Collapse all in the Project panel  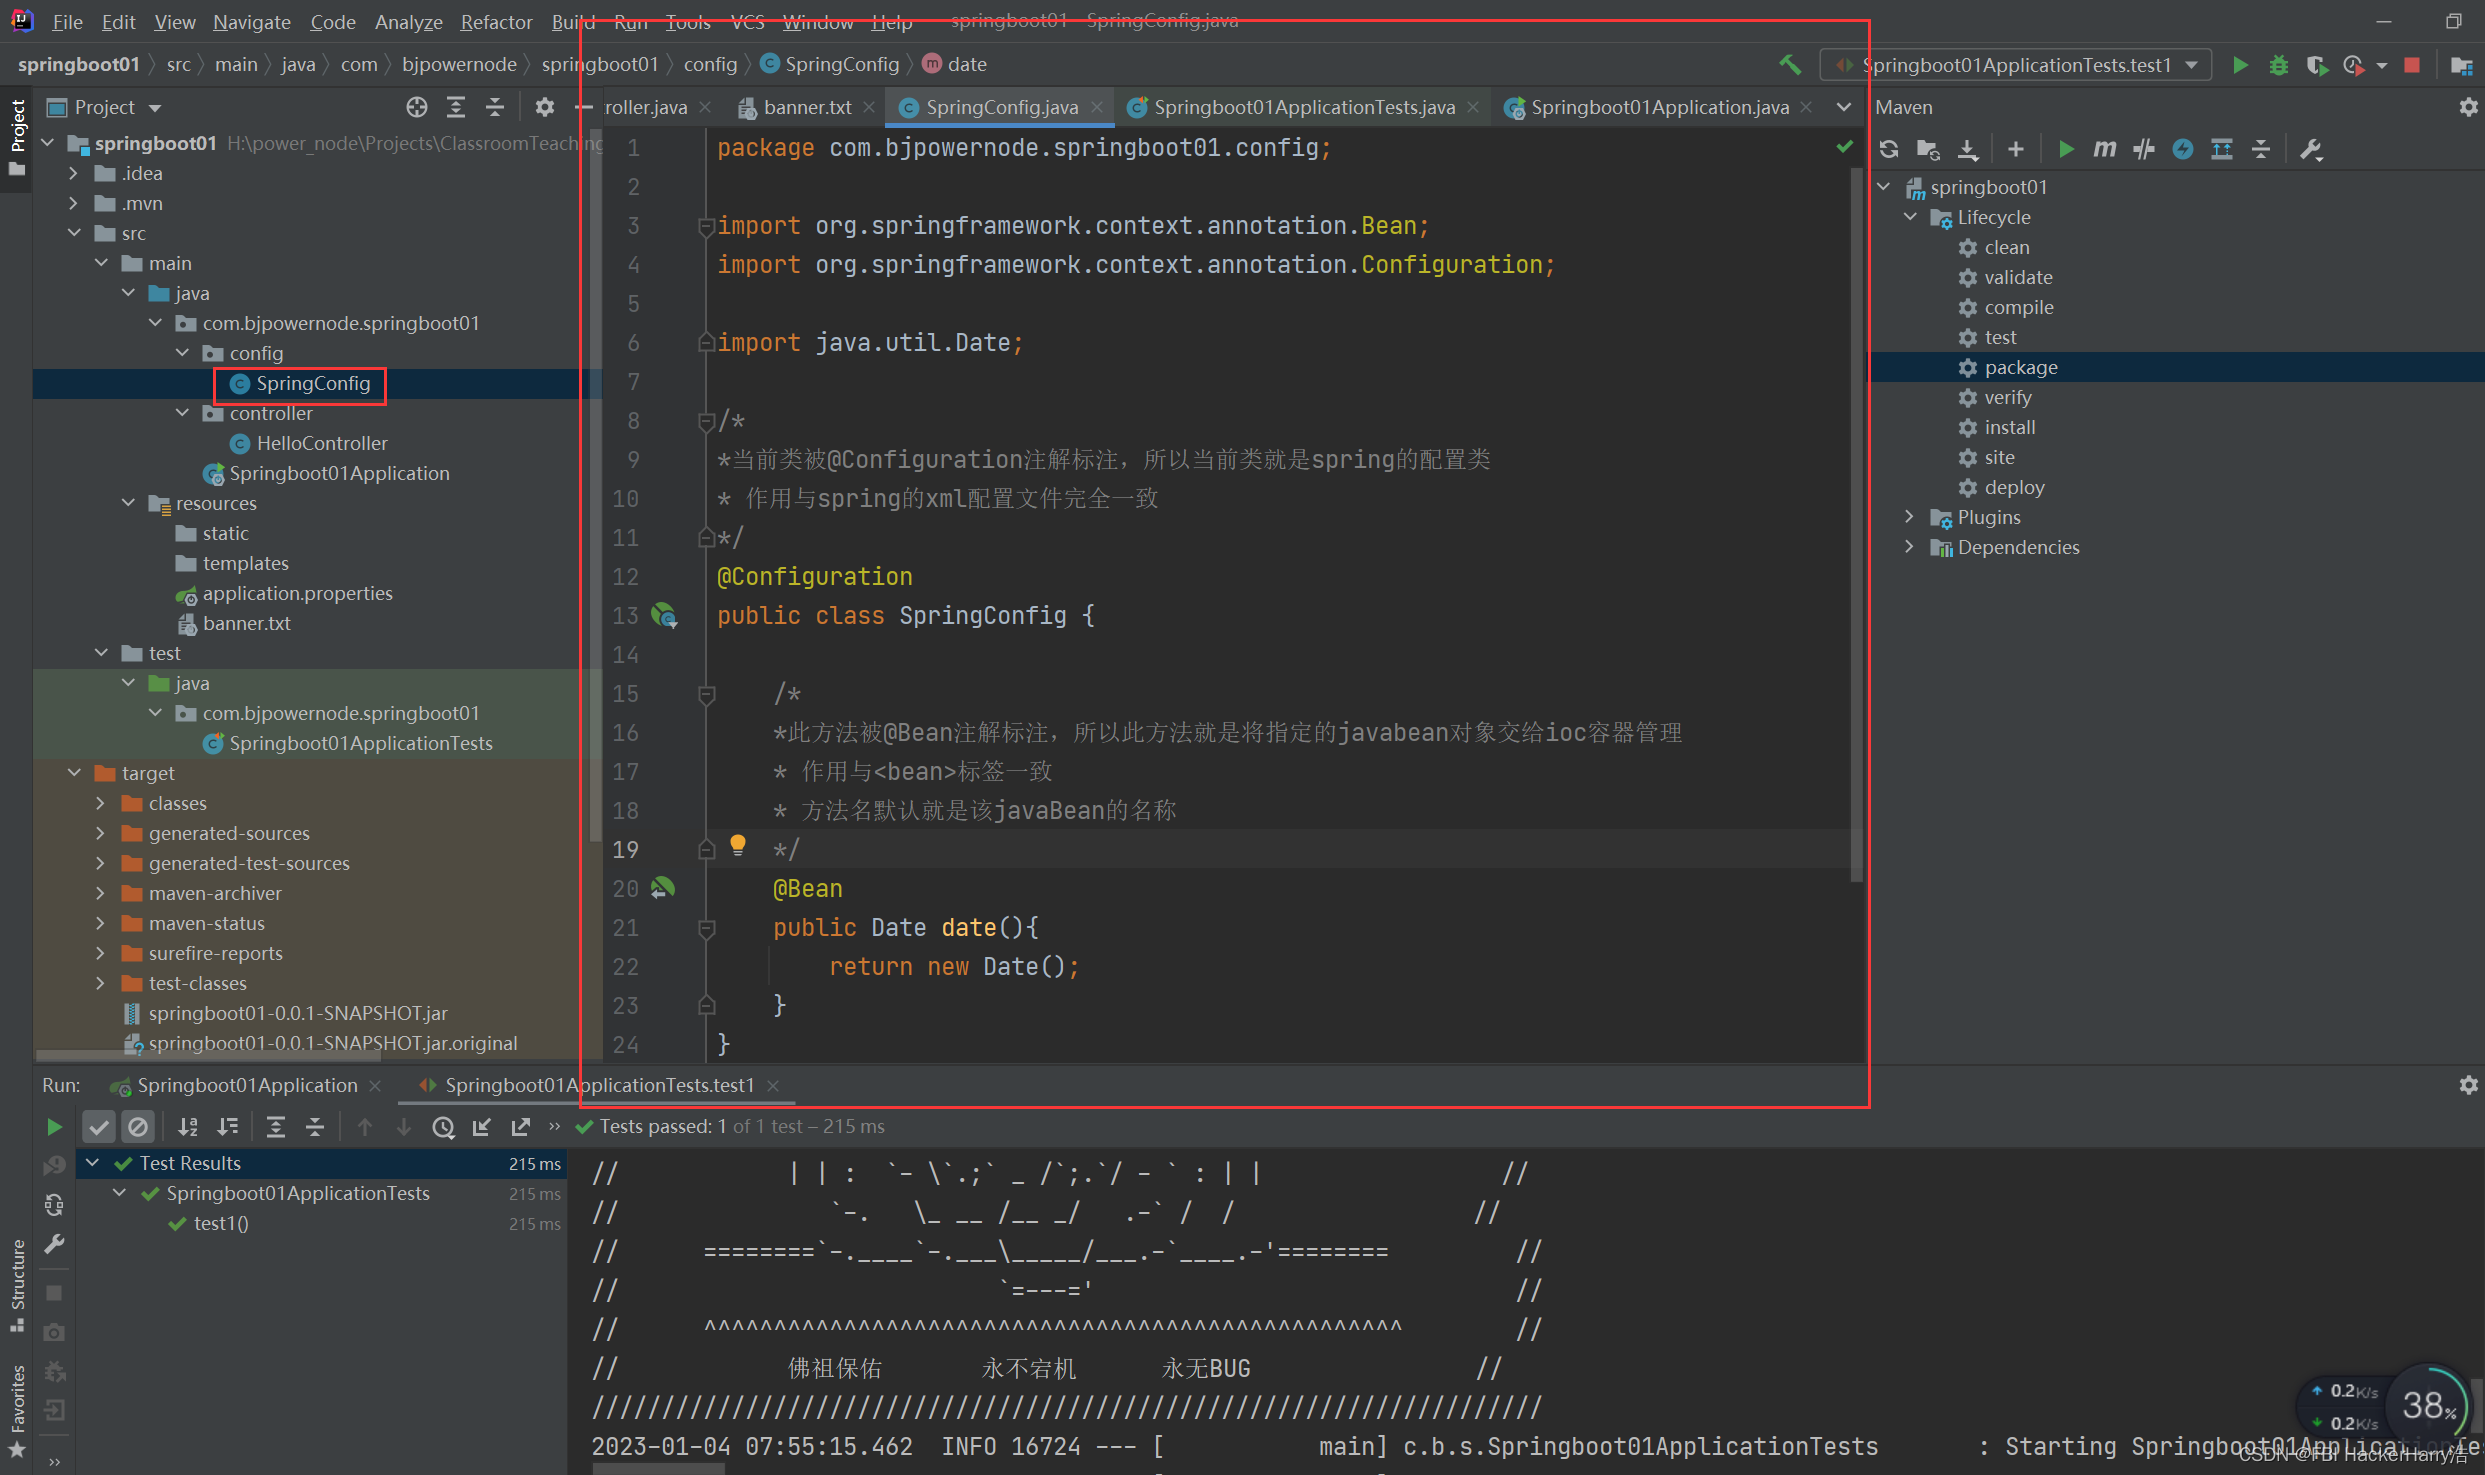tap(495, 107)
